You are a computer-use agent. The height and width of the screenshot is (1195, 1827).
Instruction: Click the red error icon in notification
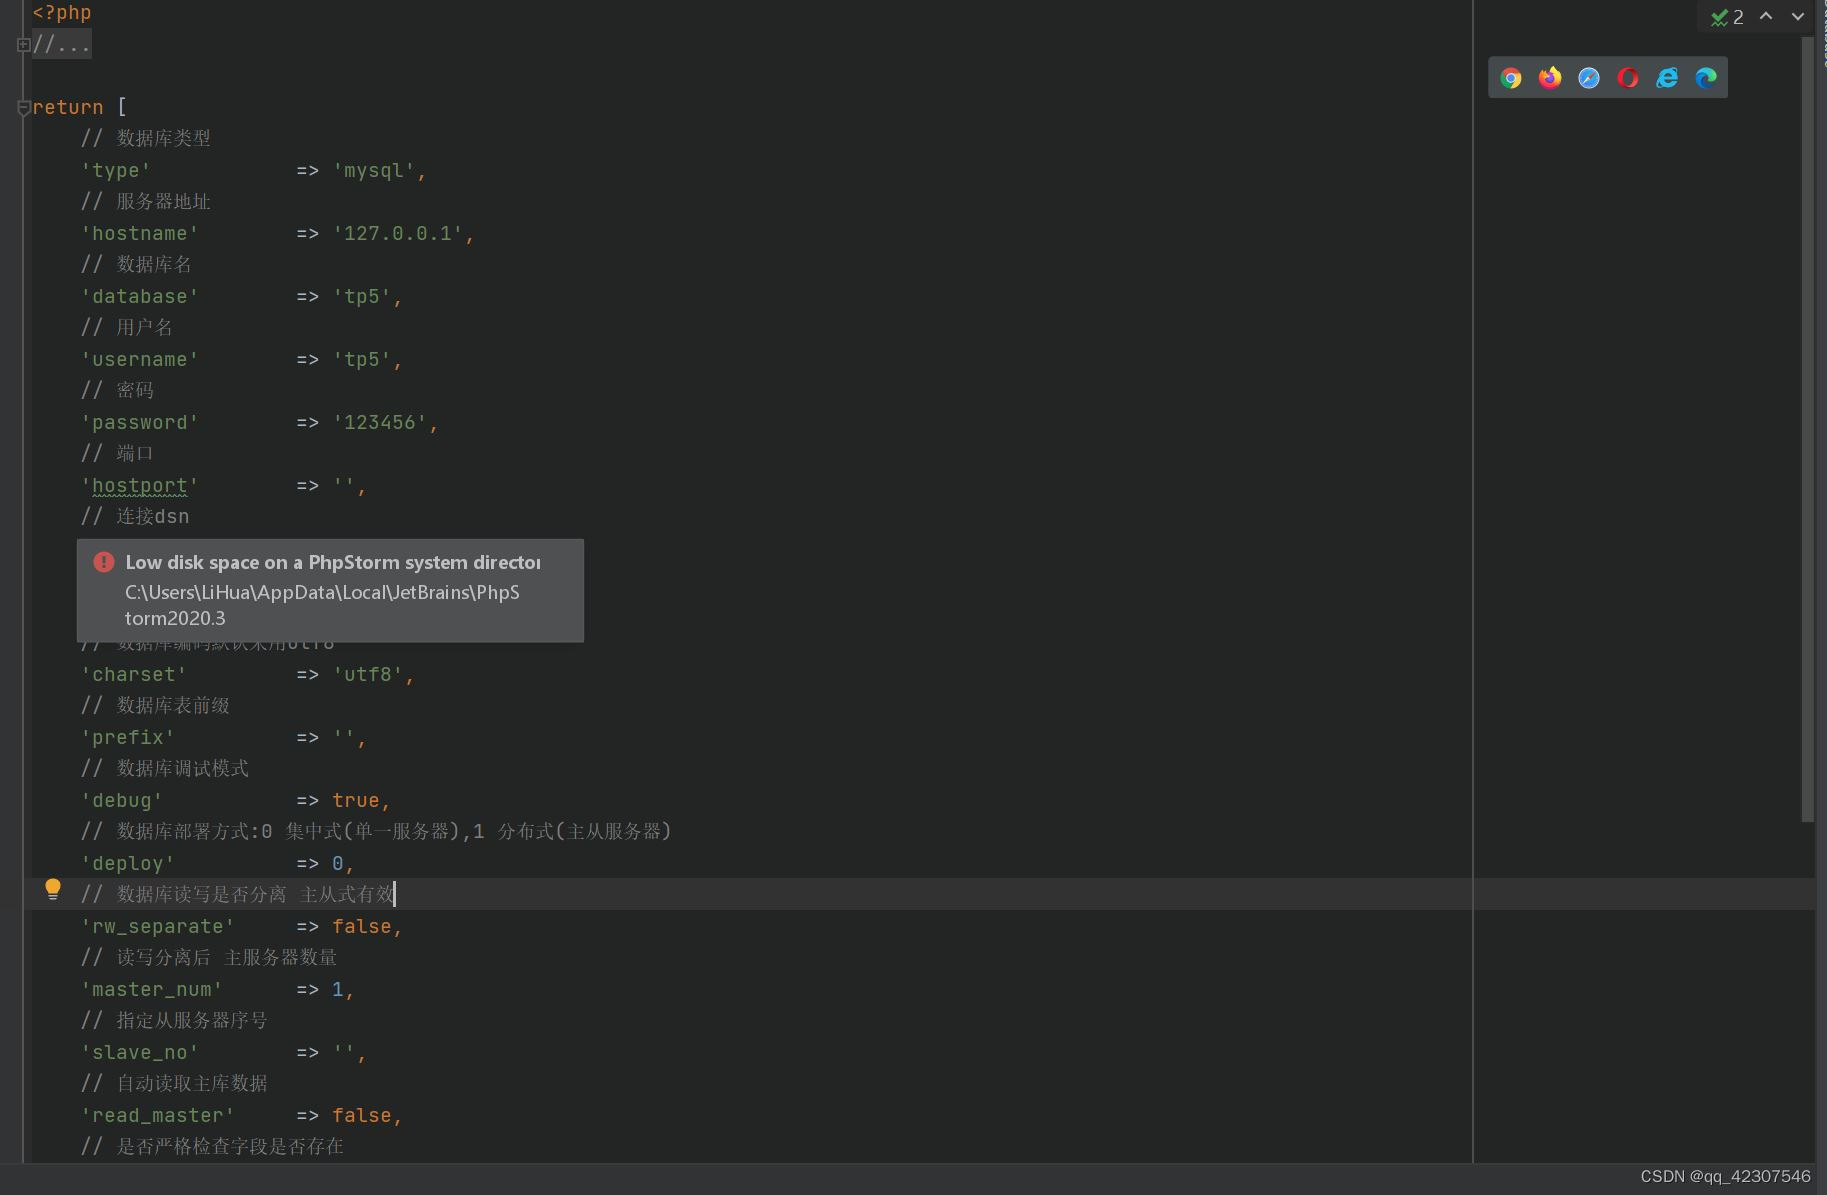(104, 562)
